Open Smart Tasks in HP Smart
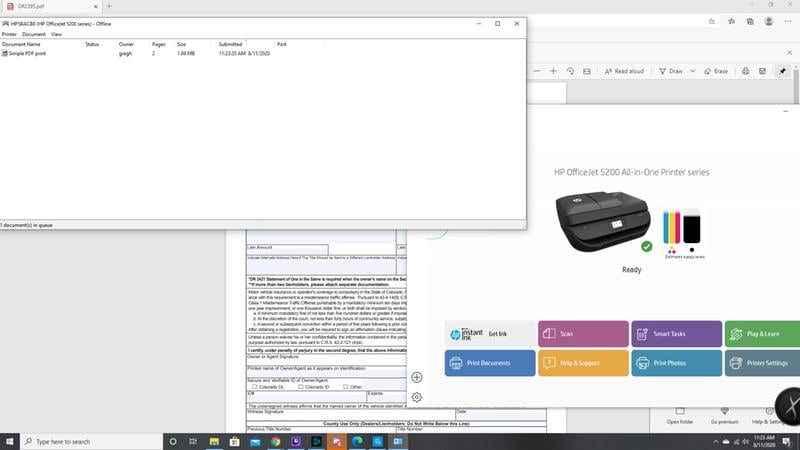This screenshot has height=450, width=800. (x=677, y=334)
